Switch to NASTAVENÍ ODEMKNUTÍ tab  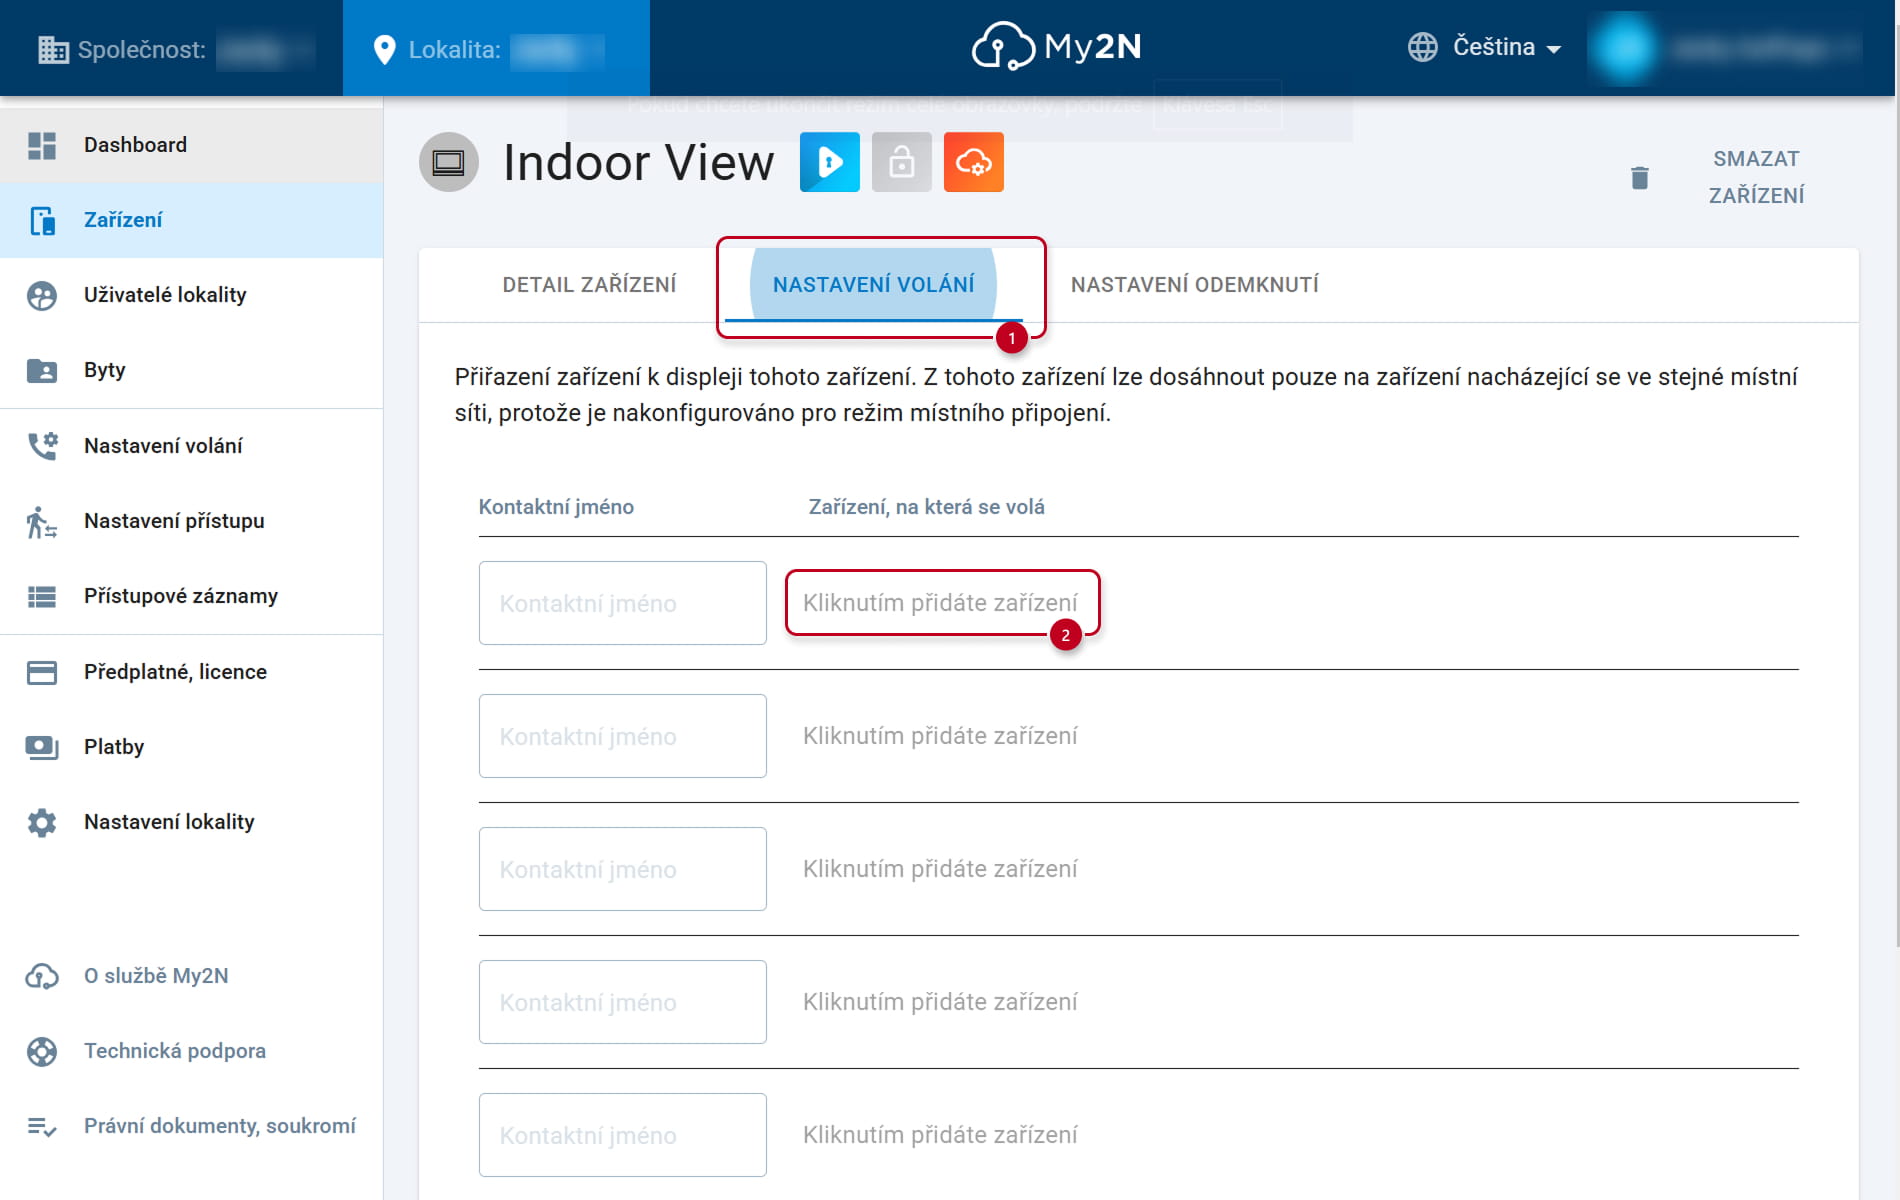(x=1195, y=285)
